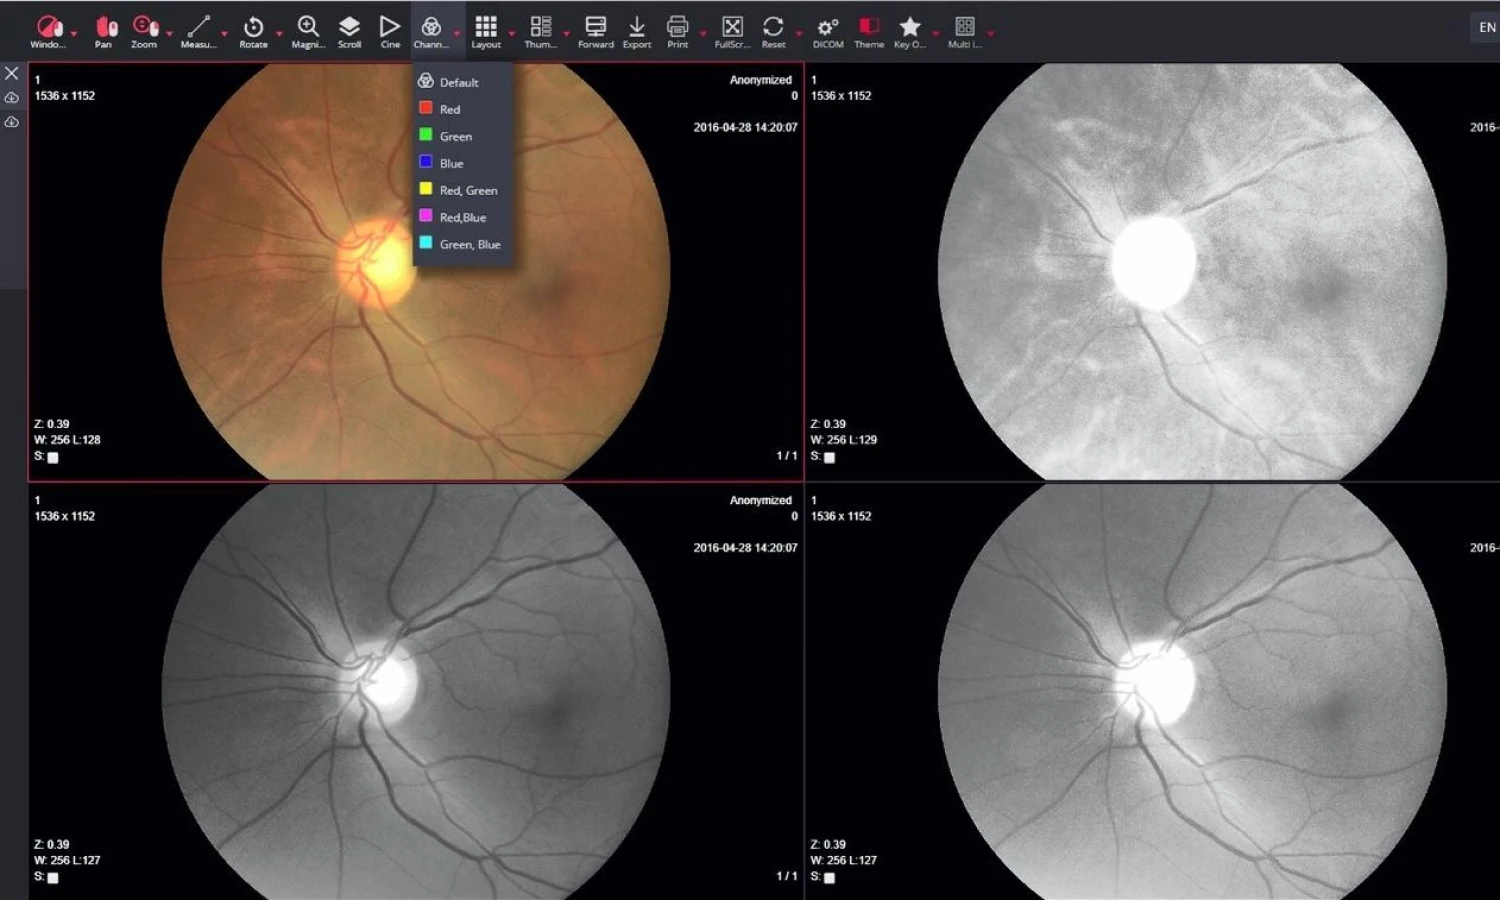Click '1536 x 1152' text in top-right viewport

click(841, 96)
